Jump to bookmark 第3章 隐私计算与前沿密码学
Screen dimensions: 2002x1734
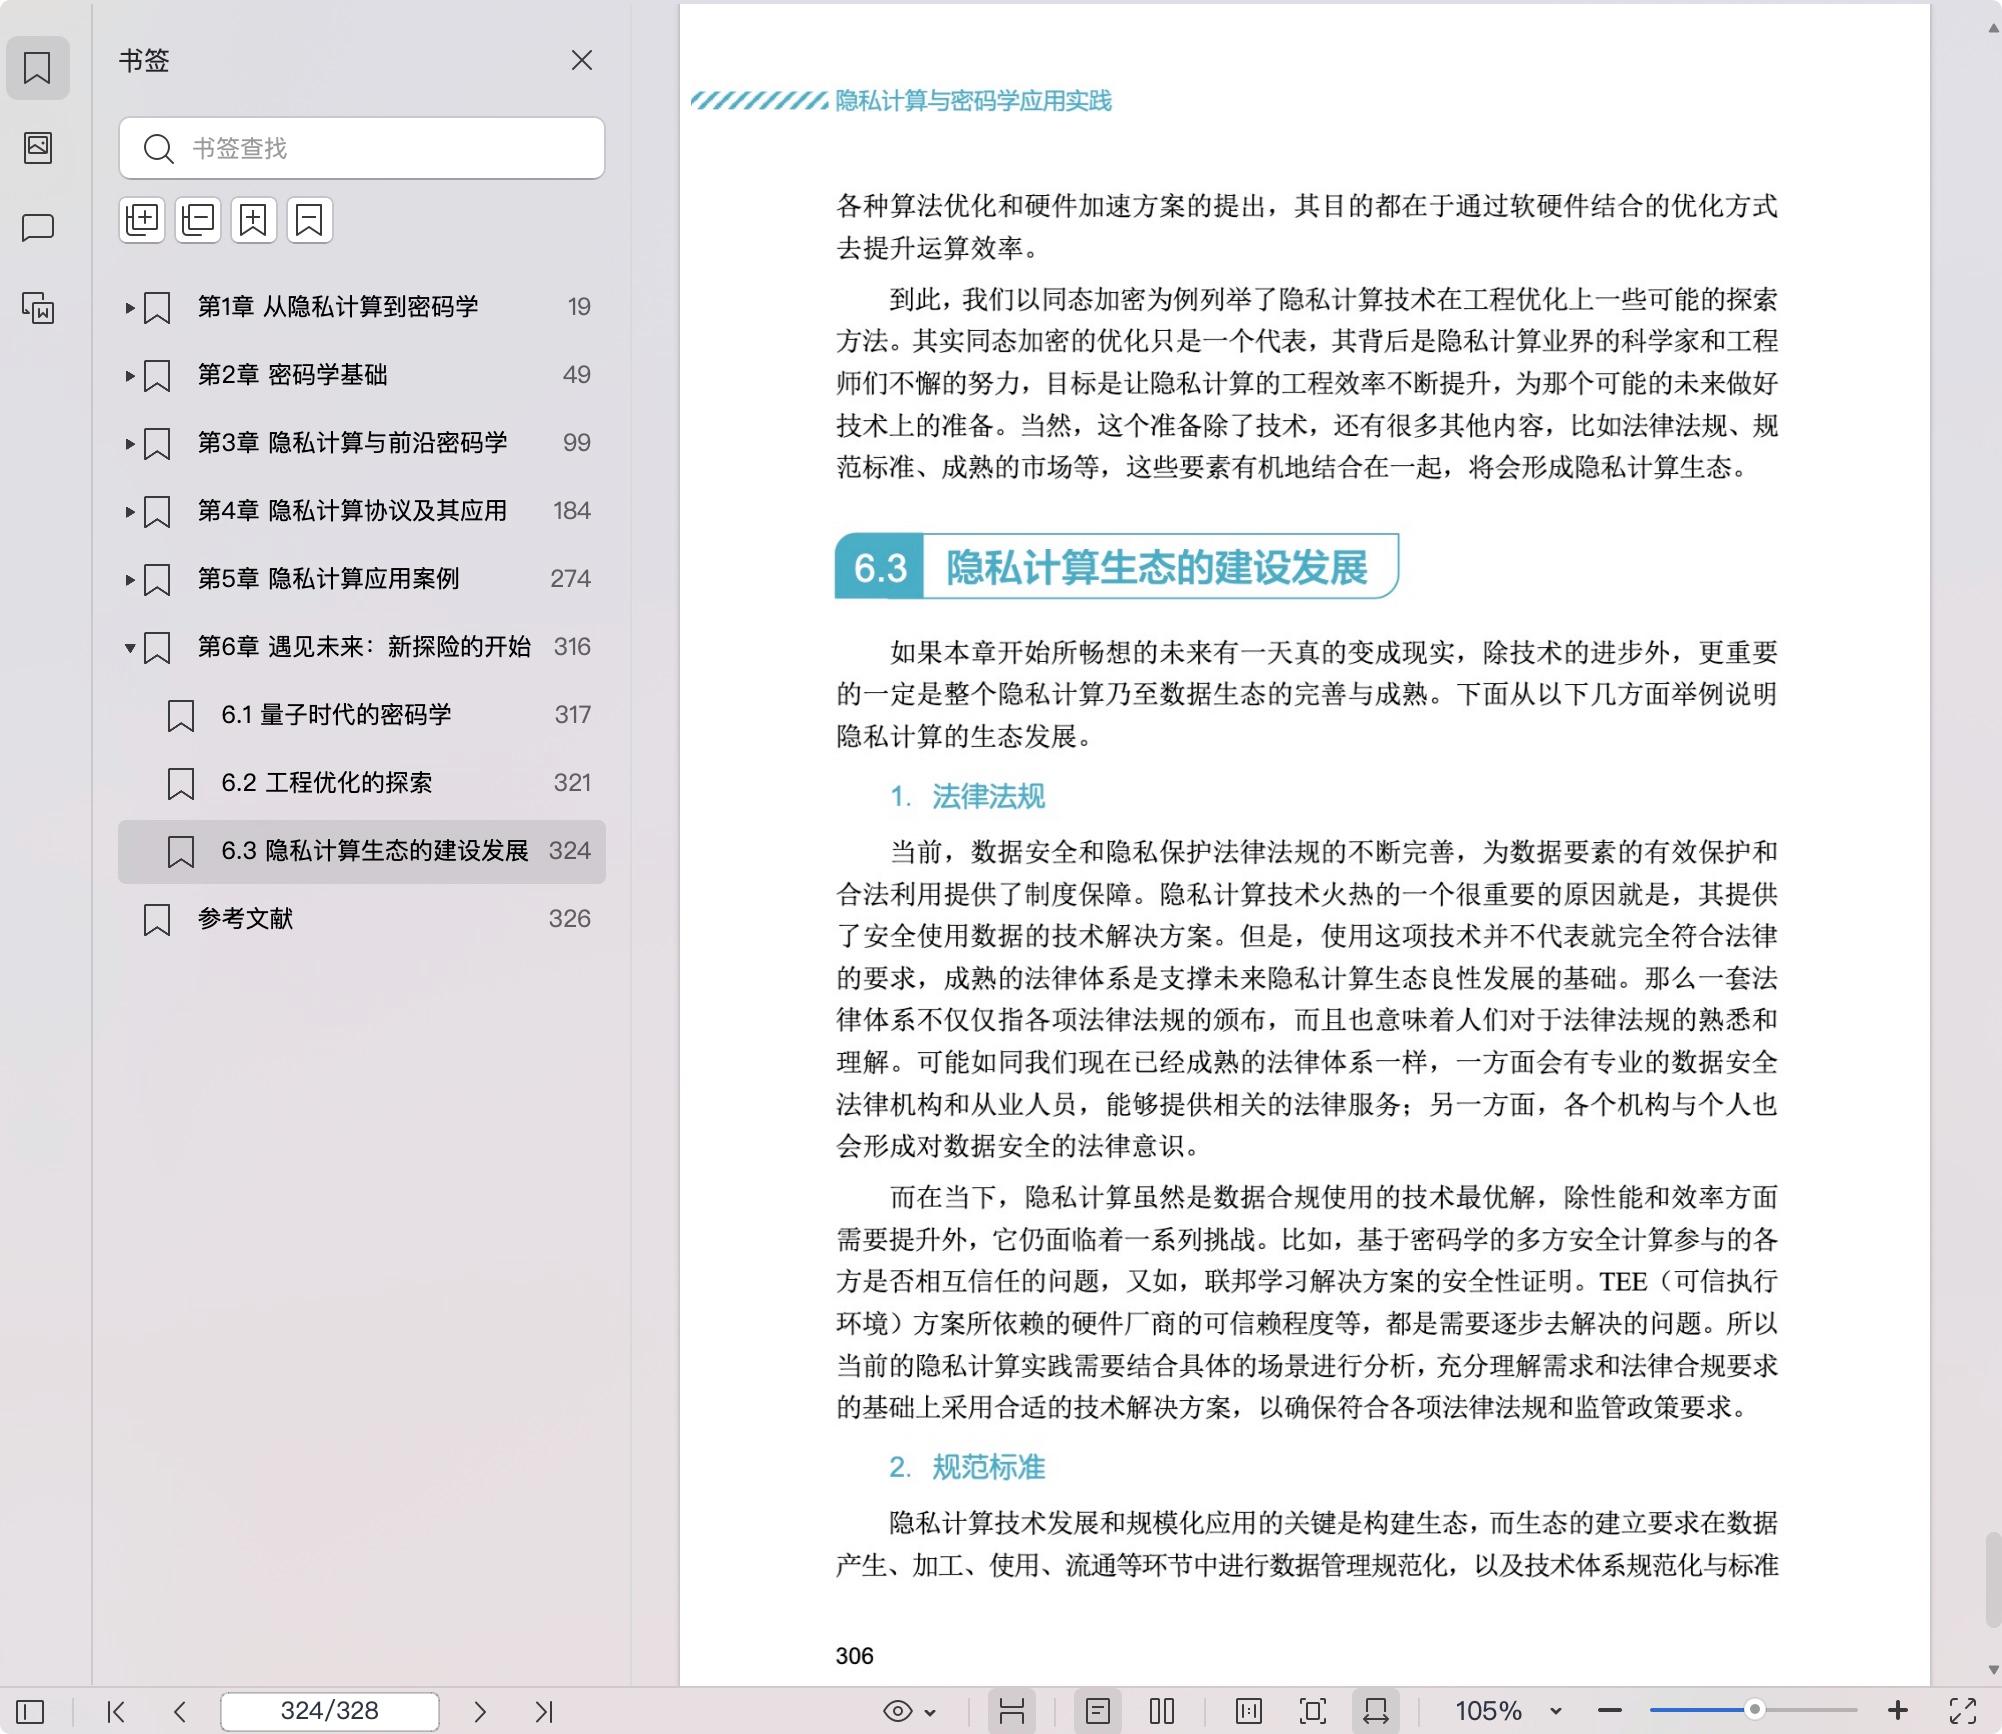(x=352, y=443)
